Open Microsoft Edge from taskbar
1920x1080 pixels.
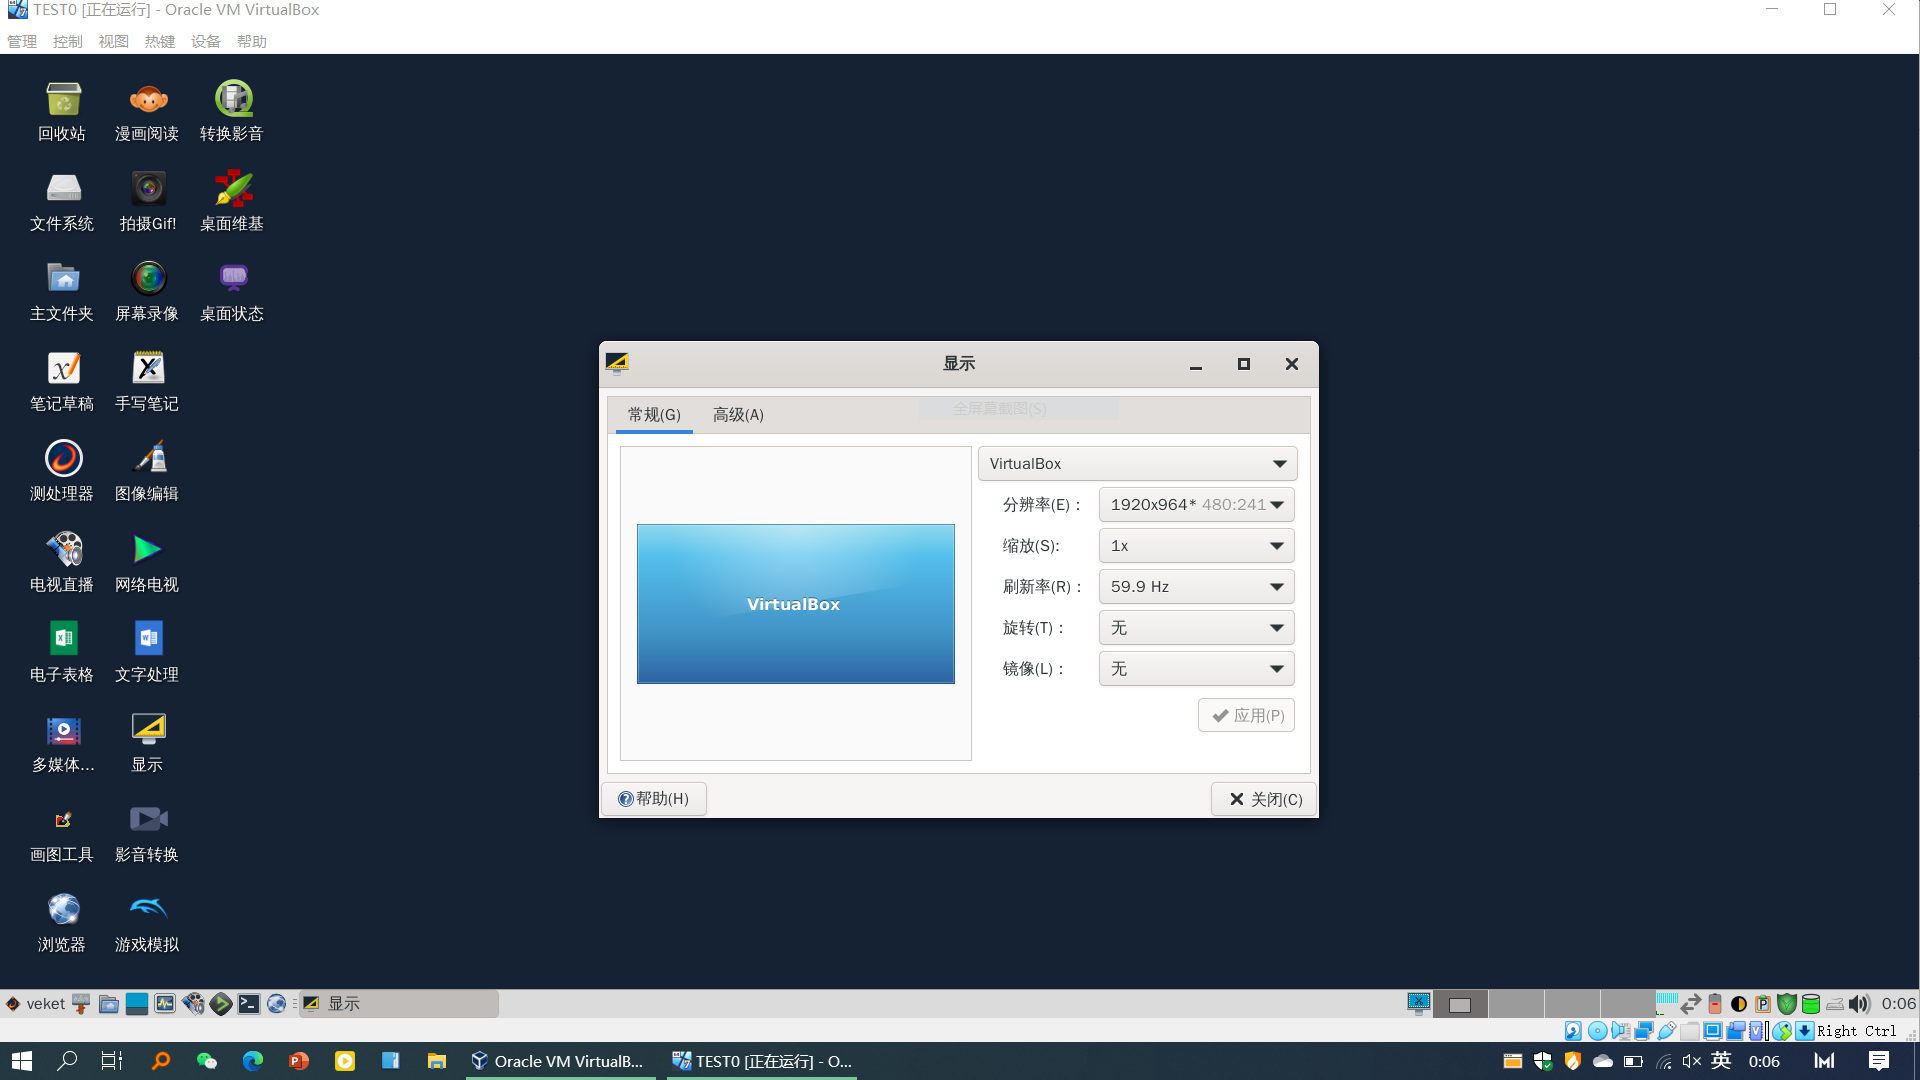coord(252,1061)
